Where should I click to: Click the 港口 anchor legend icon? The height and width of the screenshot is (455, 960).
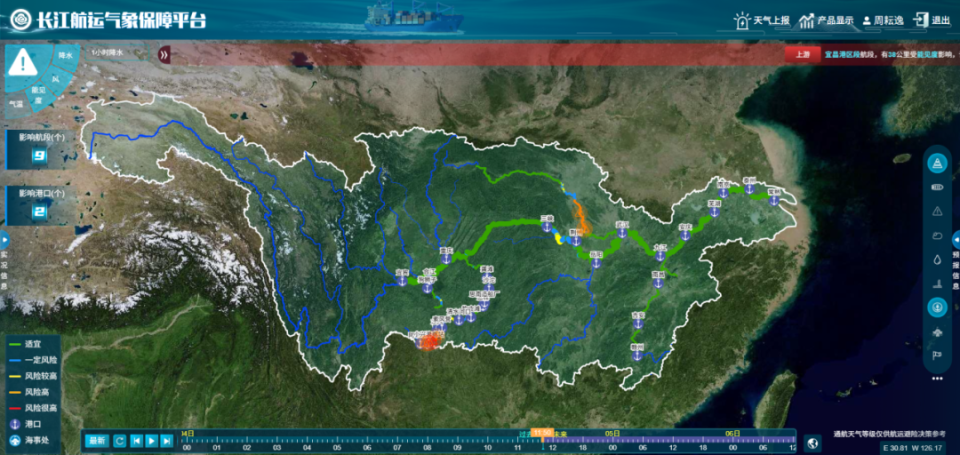(15, 424)
